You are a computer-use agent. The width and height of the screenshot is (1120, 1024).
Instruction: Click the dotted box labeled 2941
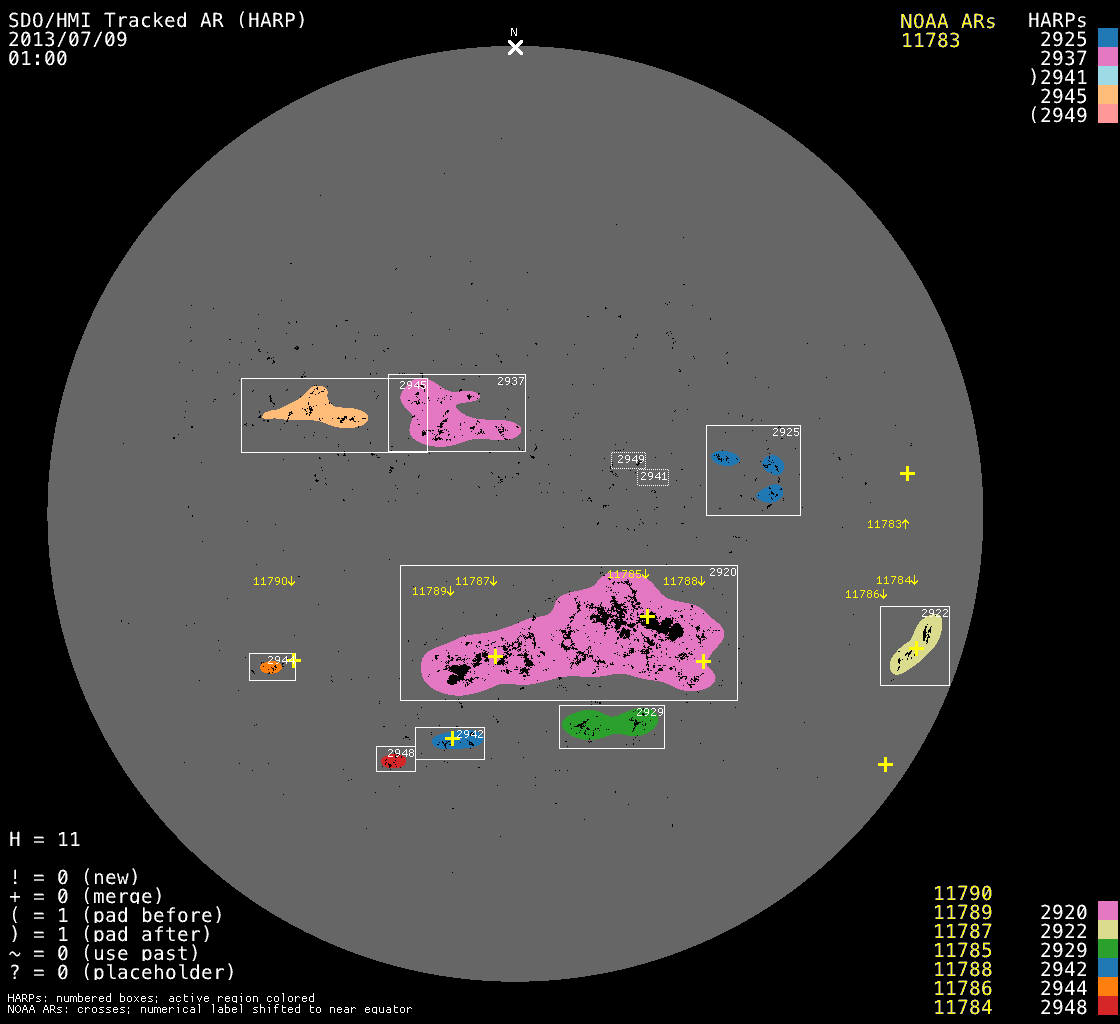[653, 477]
